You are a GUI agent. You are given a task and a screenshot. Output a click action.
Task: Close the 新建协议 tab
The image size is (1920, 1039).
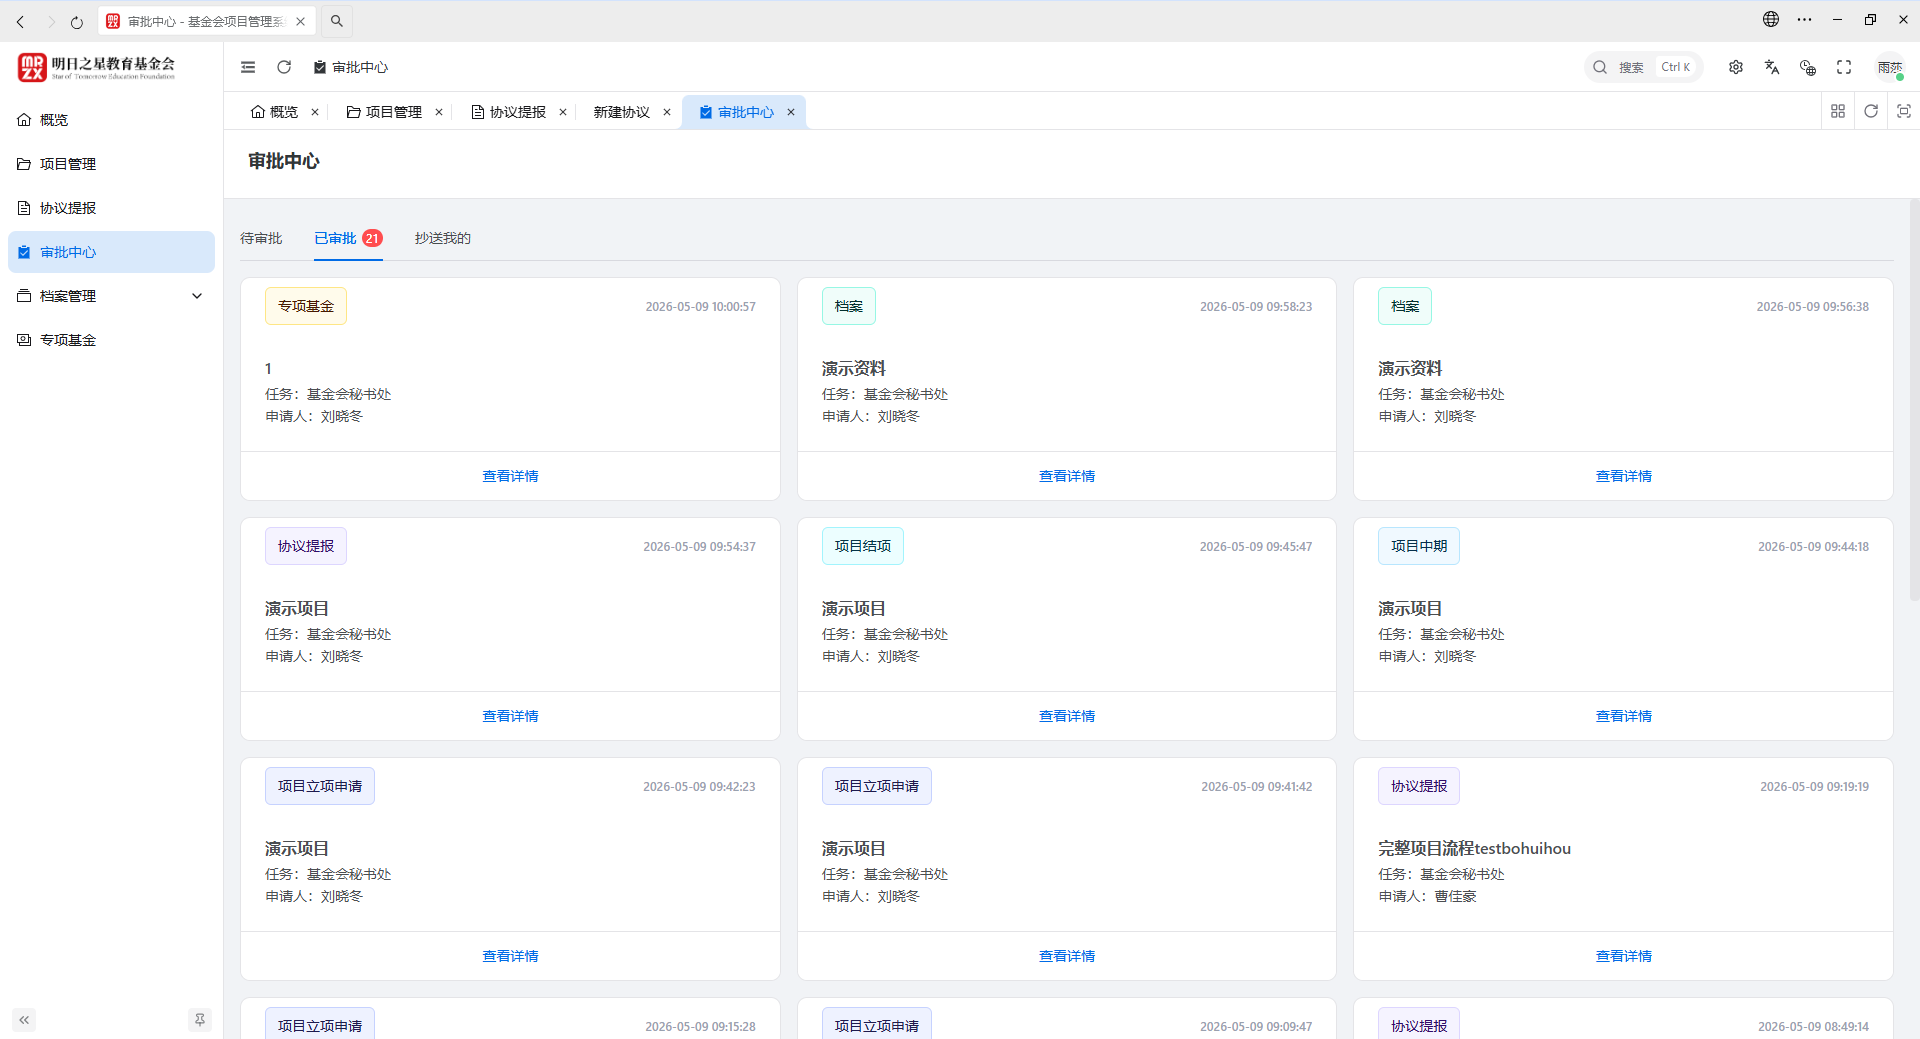click(667, 112)
